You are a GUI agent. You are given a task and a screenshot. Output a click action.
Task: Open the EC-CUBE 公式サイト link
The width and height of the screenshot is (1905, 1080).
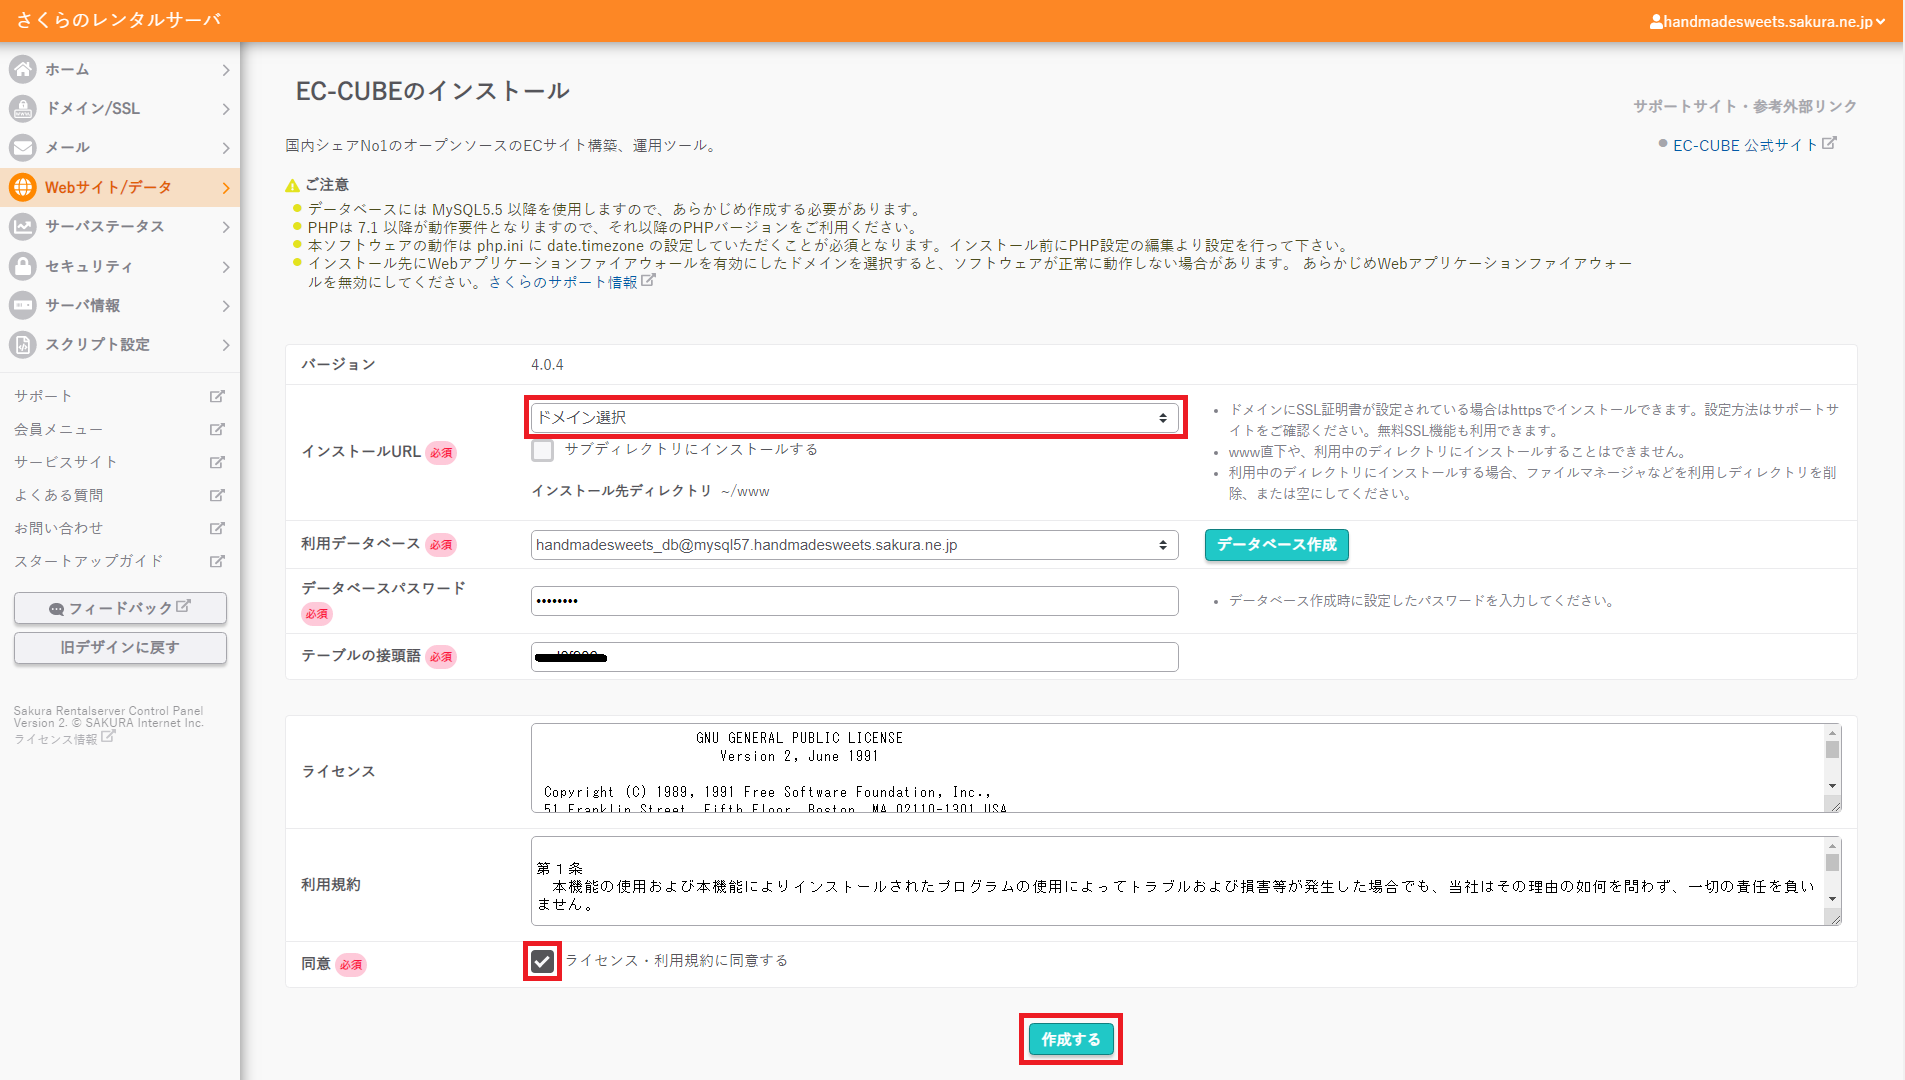click(1745, 145)
